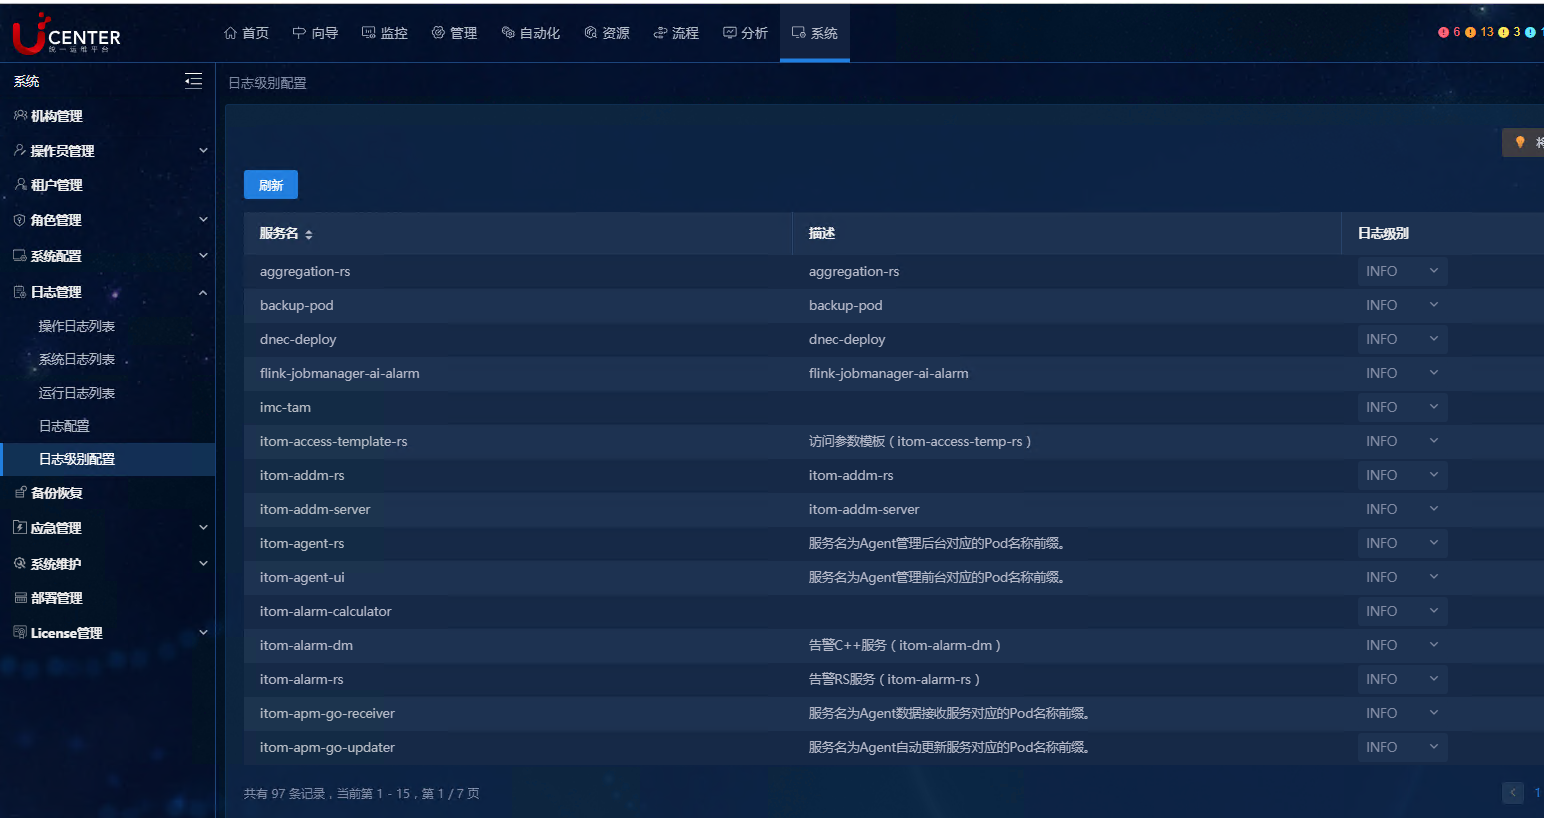Viewport: 1544px width, 818px height.
Task: Switch to the 流程 top tab
Action: click(676, 33)
